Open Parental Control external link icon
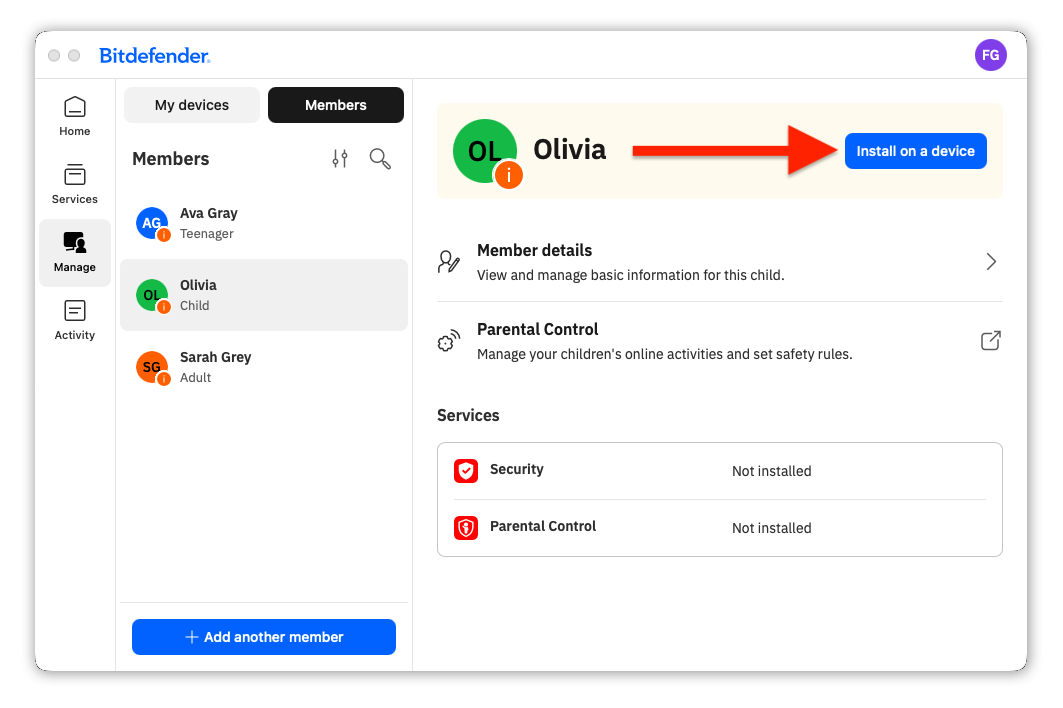Viewport: 1063px width, 708px height. click(x=990, y=340)
